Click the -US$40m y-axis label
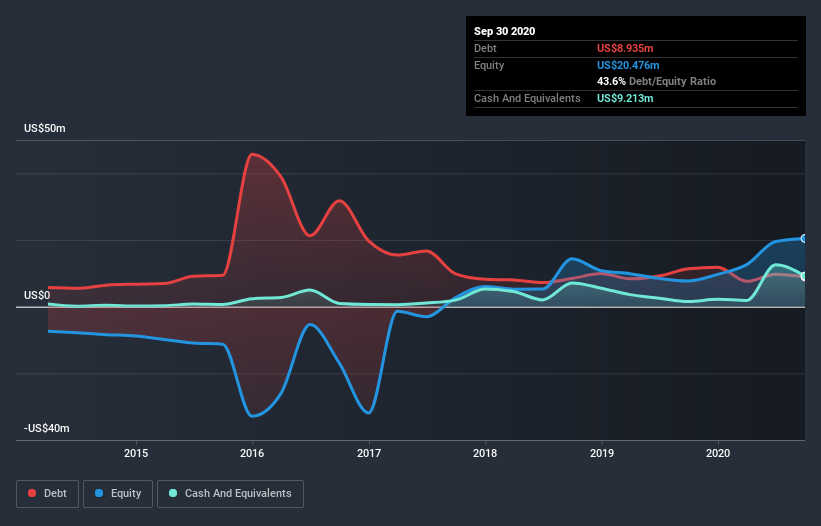This screenshot has width=821, height=526. [47, 428]
